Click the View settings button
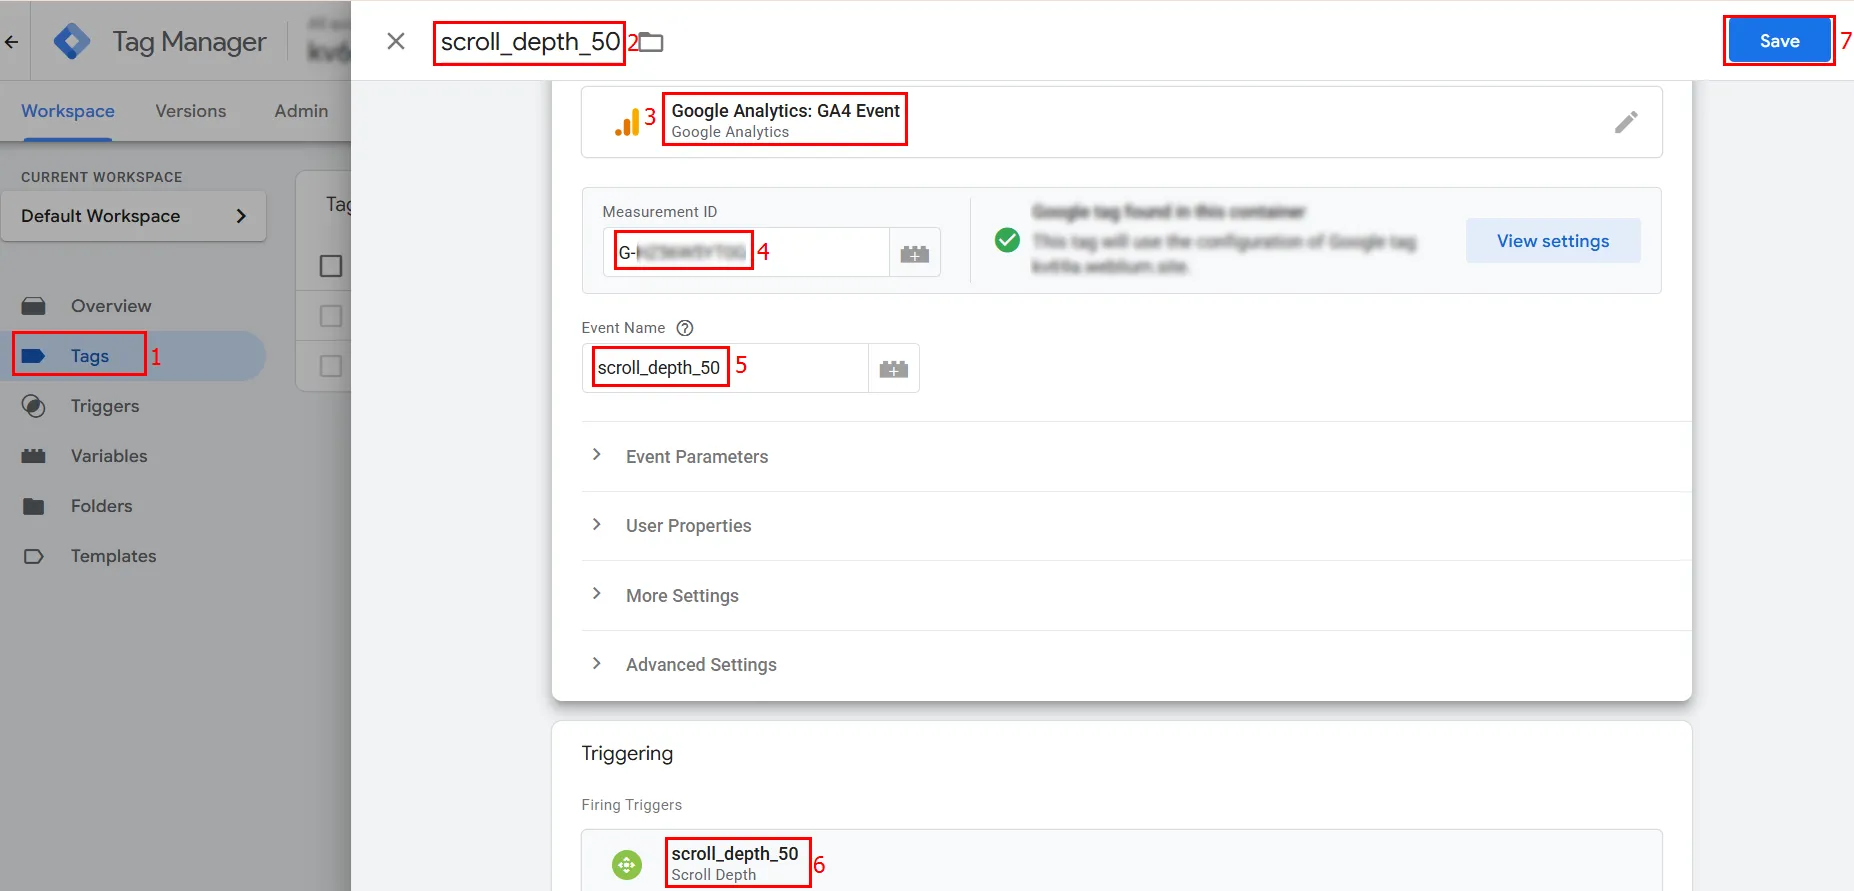This screenshot has height=891, width=1854. (x=1552, y=241)
